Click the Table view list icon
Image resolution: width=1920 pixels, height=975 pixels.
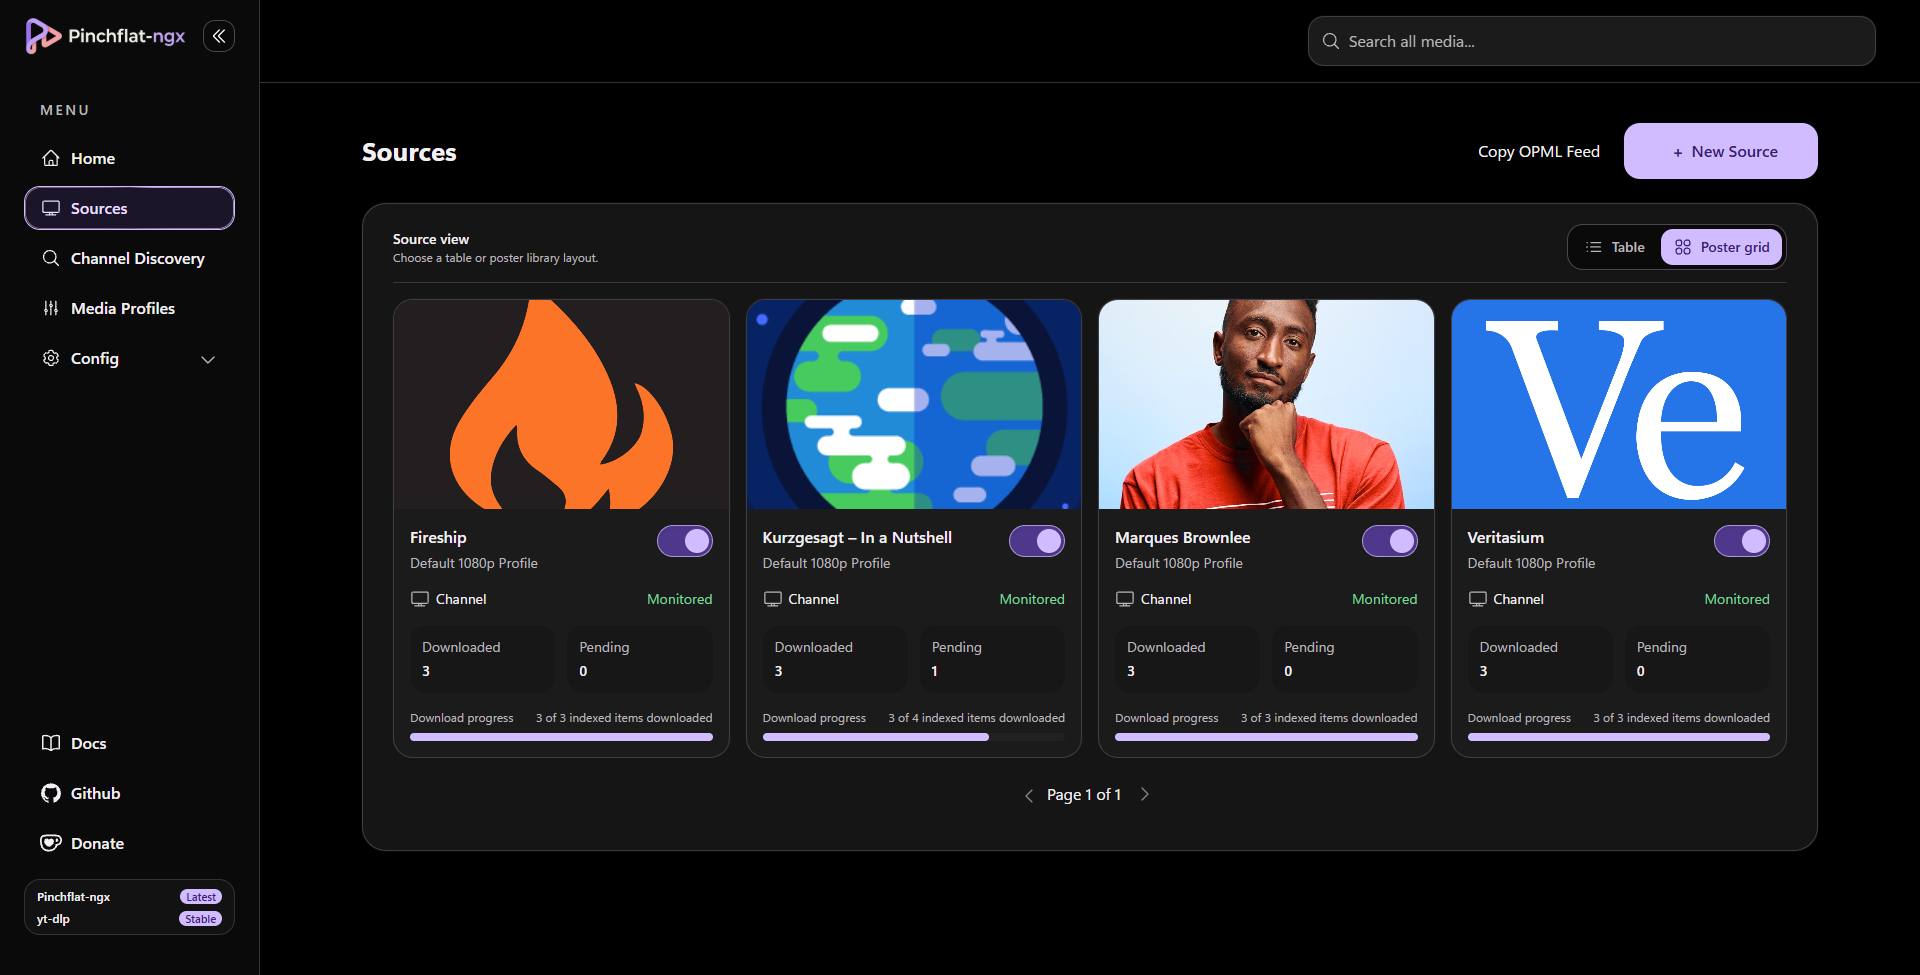1594,247
